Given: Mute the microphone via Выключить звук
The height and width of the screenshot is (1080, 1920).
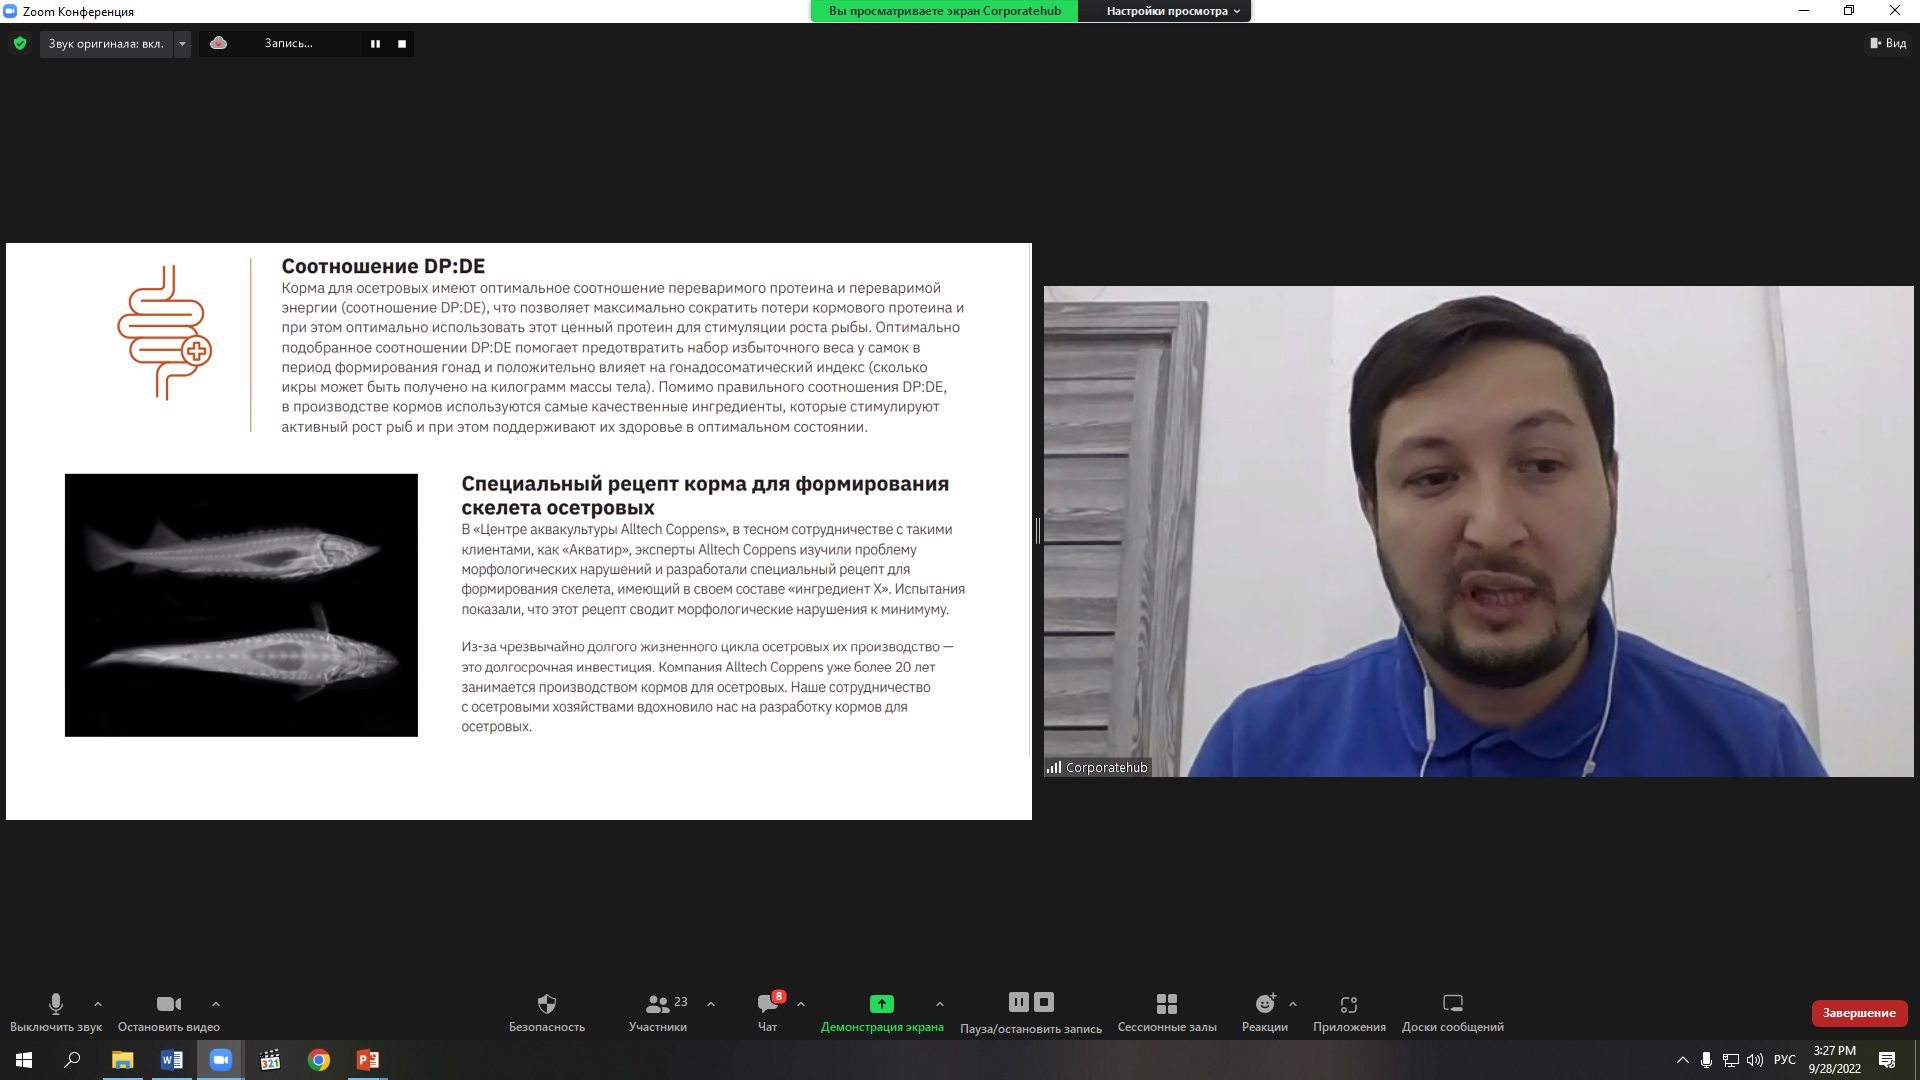Looking at the screenshot, I should (56, 1012).
